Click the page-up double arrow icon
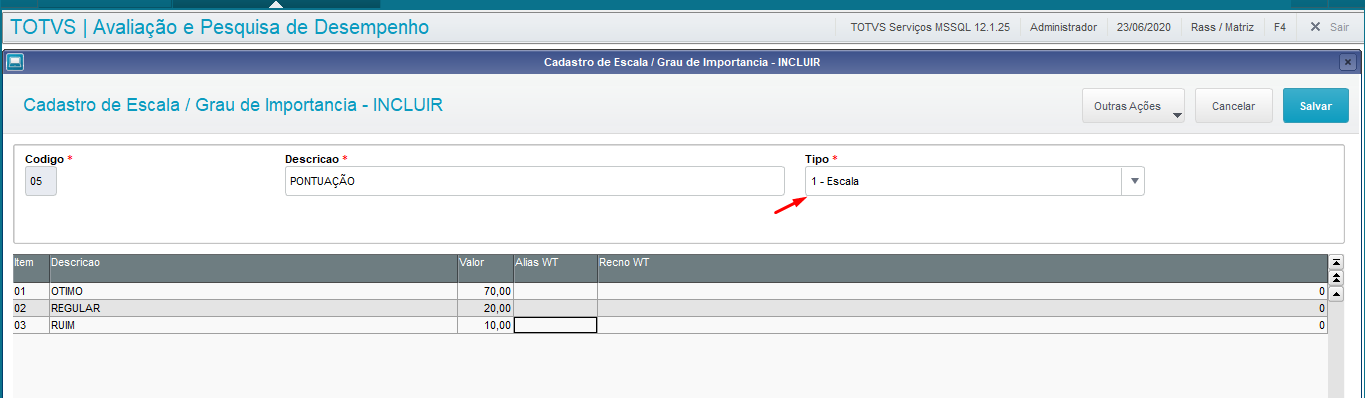This screenshot has height=398, width=1365. tap(1336, 277)
